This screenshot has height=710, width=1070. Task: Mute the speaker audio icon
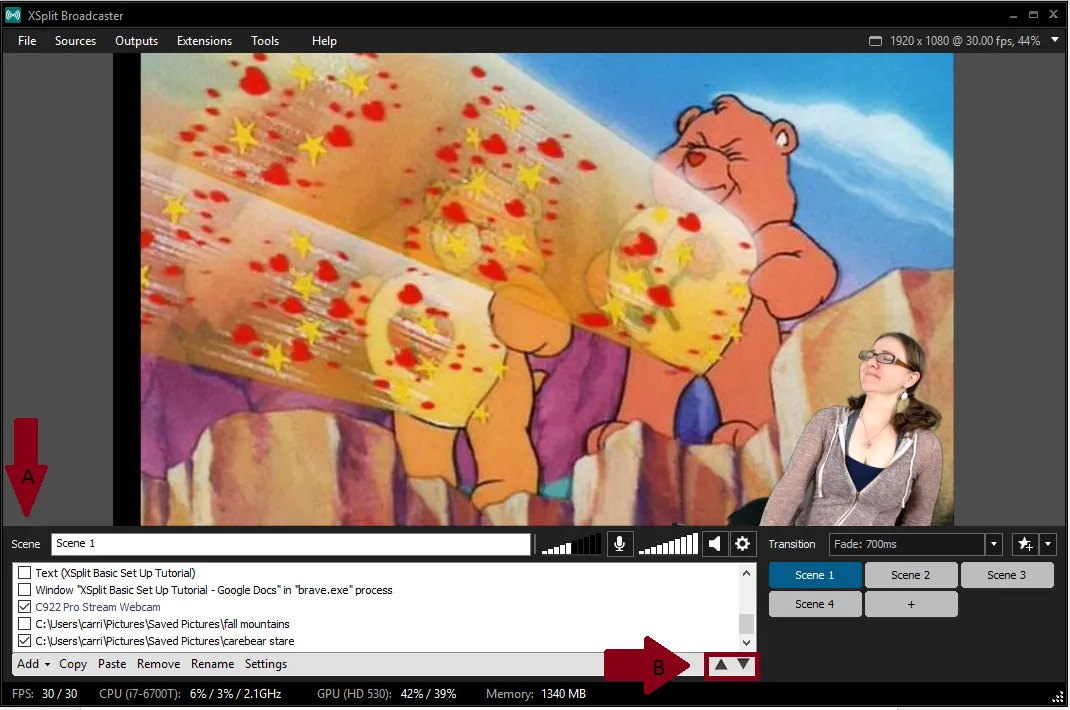click(x=714, y=544)
